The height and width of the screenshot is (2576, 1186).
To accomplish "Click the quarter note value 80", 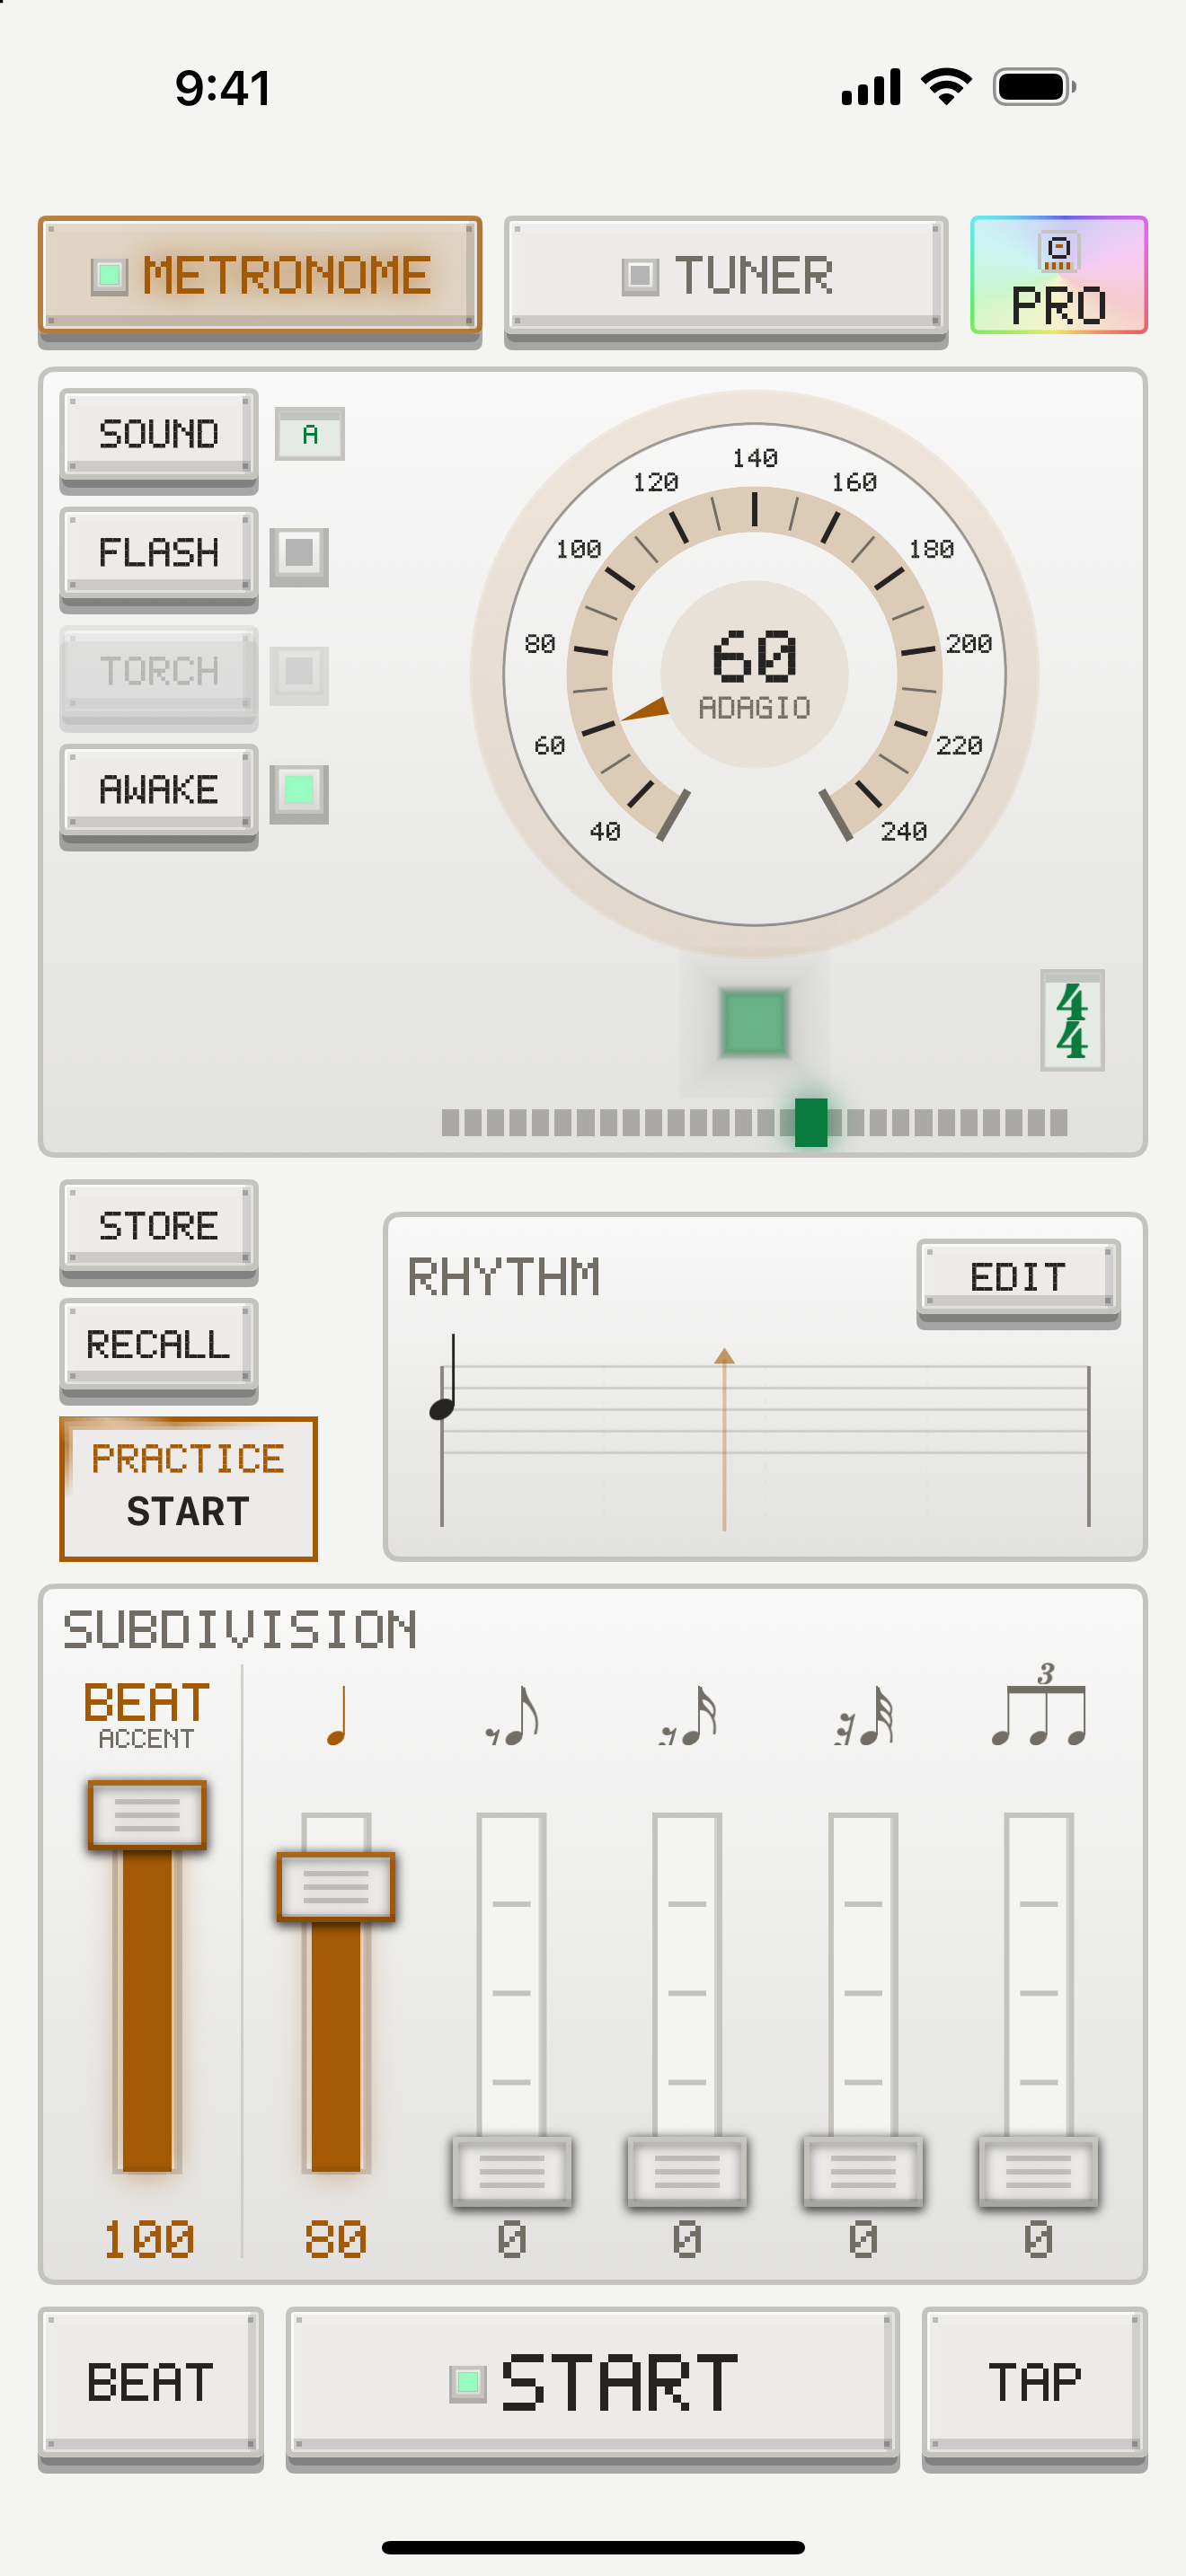I will [x=336, y=2239].
